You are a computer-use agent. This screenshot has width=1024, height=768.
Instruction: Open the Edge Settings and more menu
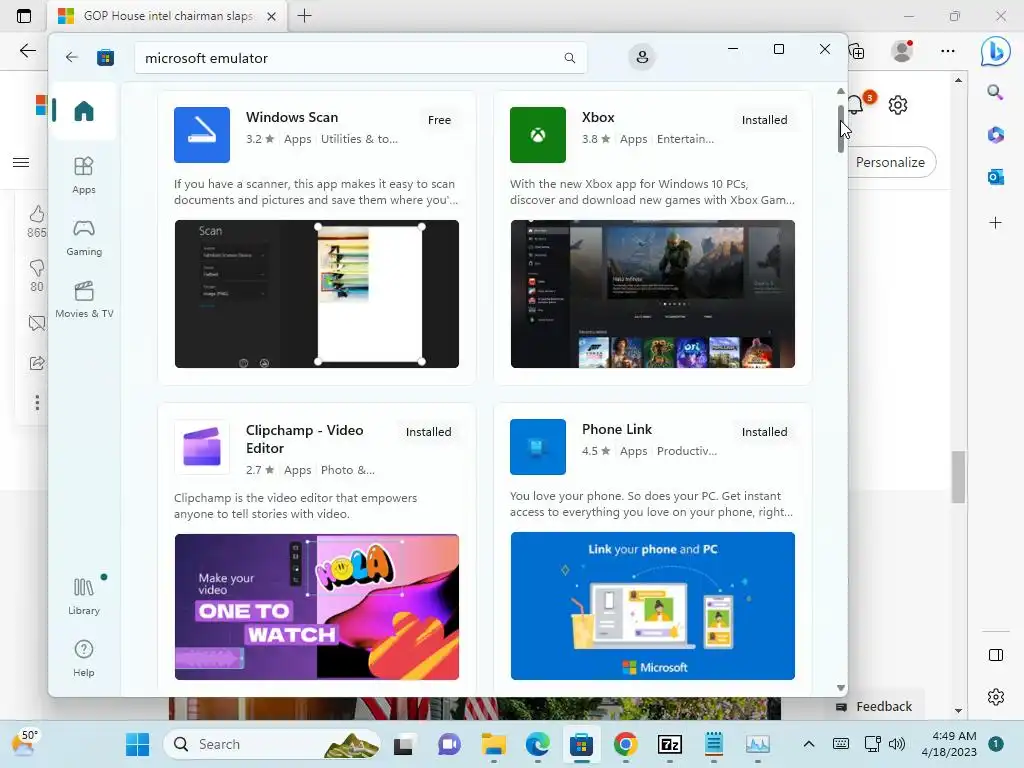(x=948, y=51)
